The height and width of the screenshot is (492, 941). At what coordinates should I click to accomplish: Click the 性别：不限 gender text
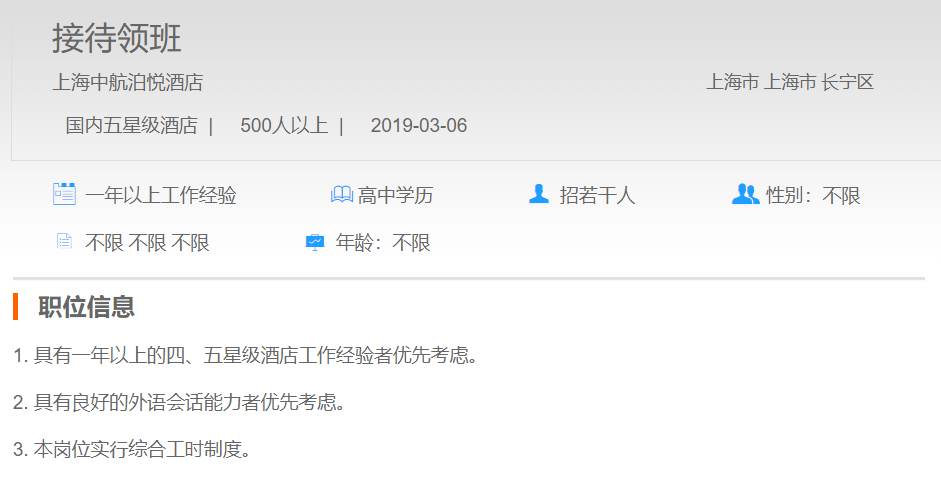(x=813, y=196)
